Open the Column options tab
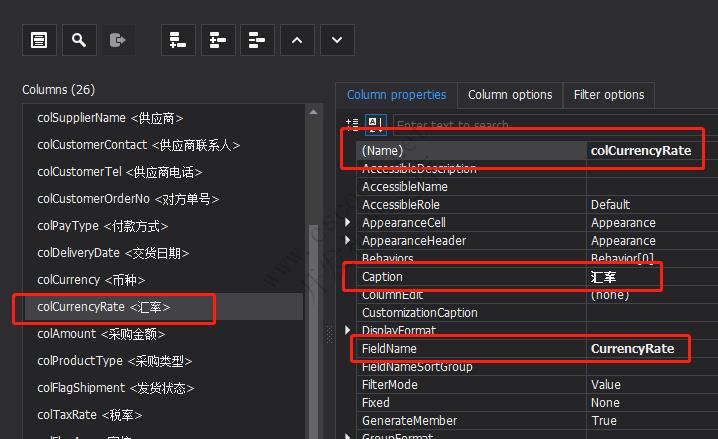 510,95
